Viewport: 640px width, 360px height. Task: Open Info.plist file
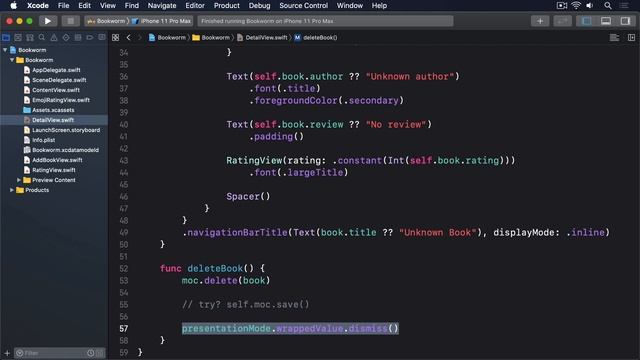[43, 140]
